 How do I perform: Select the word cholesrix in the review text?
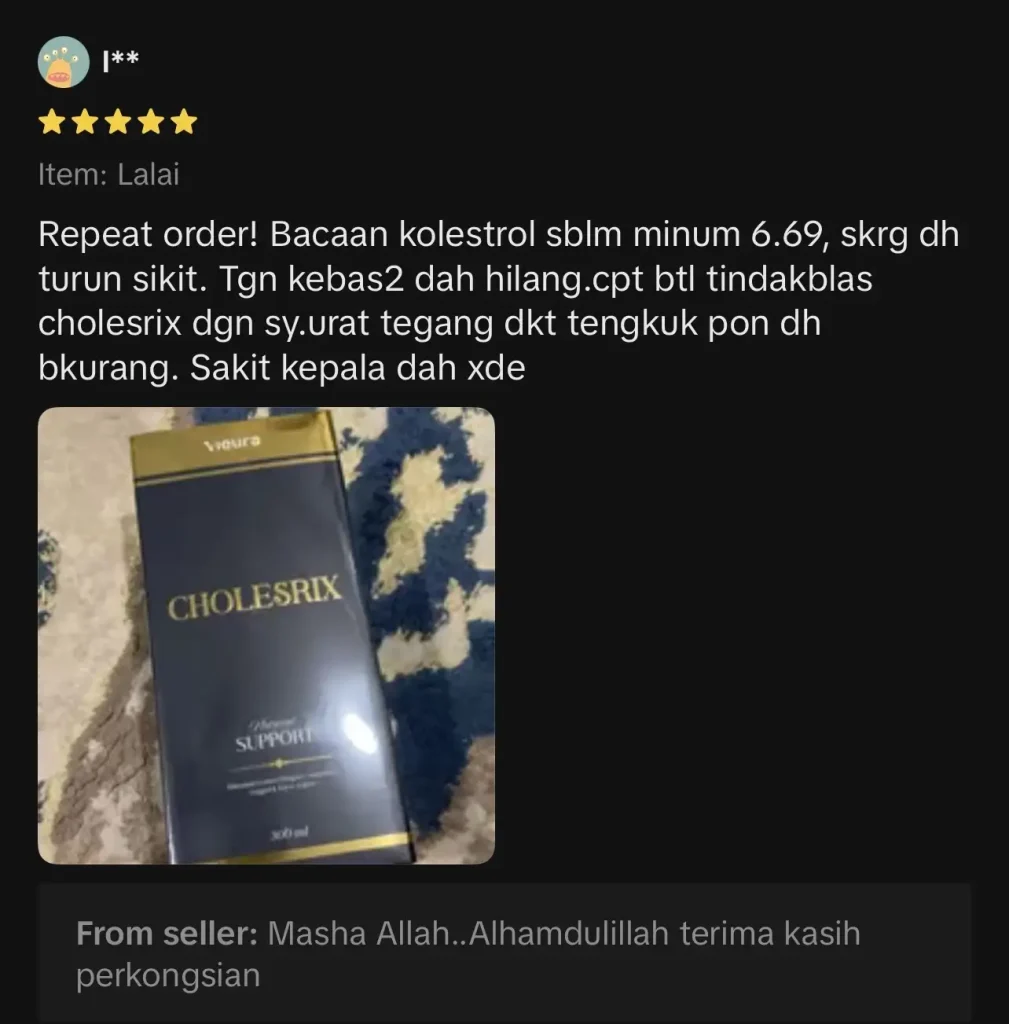click(x=109, y=323)
